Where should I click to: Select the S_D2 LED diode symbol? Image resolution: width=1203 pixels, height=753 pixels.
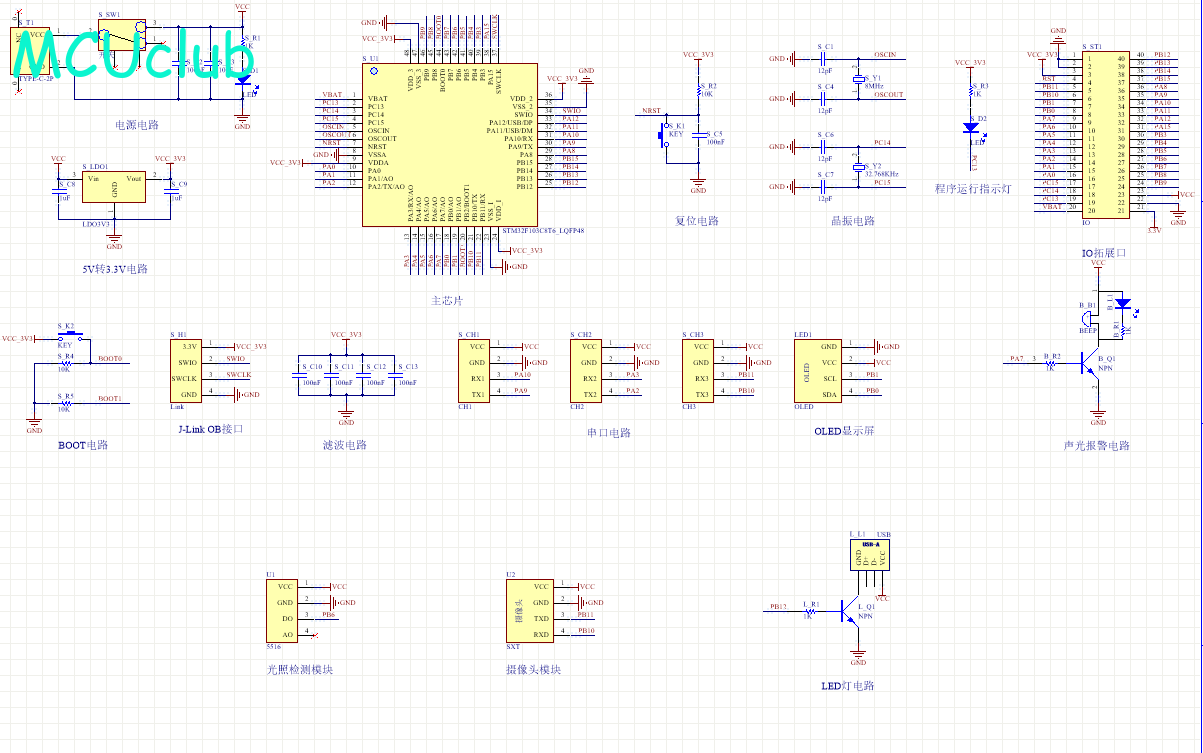(970, 128)
